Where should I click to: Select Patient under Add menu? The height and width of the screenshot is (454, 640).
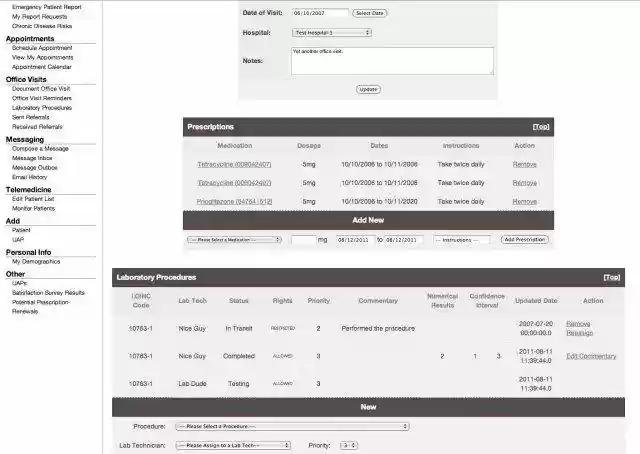point(21,230)
